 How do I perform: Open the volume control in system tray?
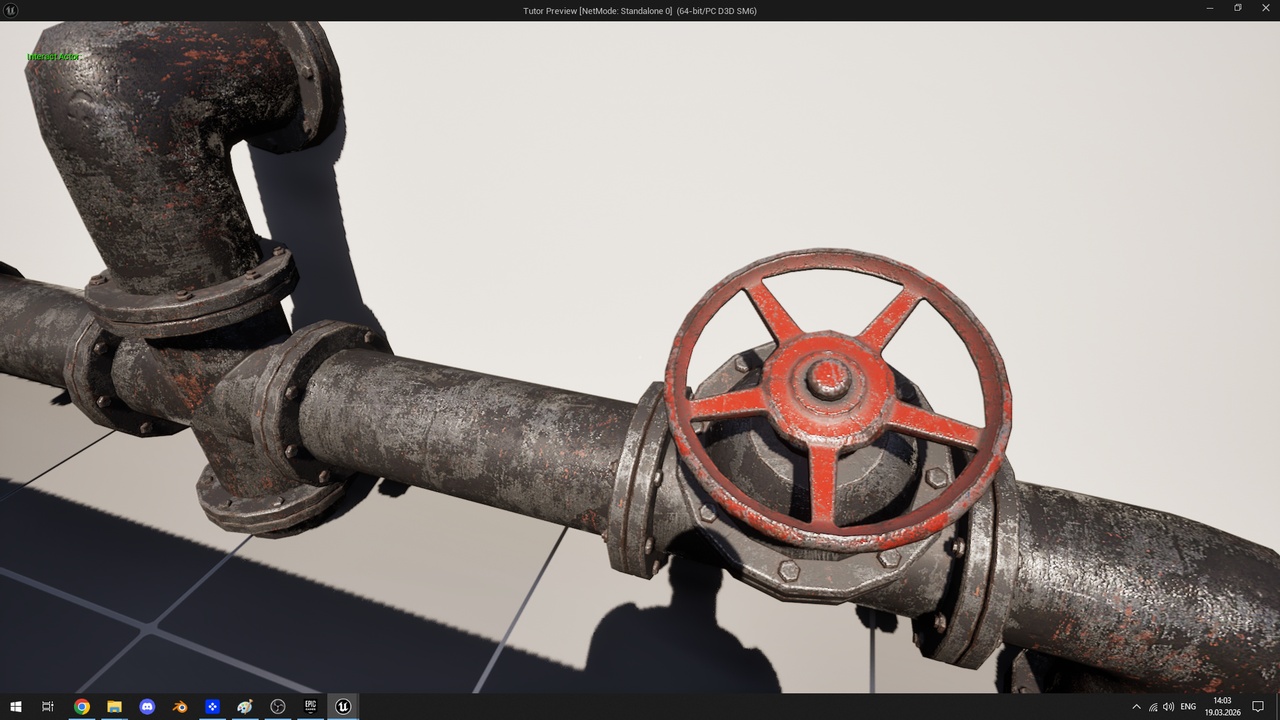pos(1169,706)
